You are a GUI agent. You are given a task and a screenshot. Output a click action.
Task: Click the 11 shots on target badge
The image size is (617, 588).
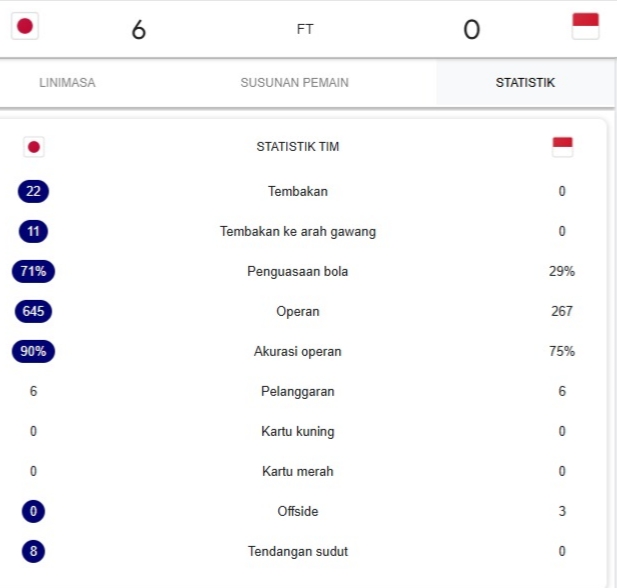pyautogui.click(x=33, y=231)
